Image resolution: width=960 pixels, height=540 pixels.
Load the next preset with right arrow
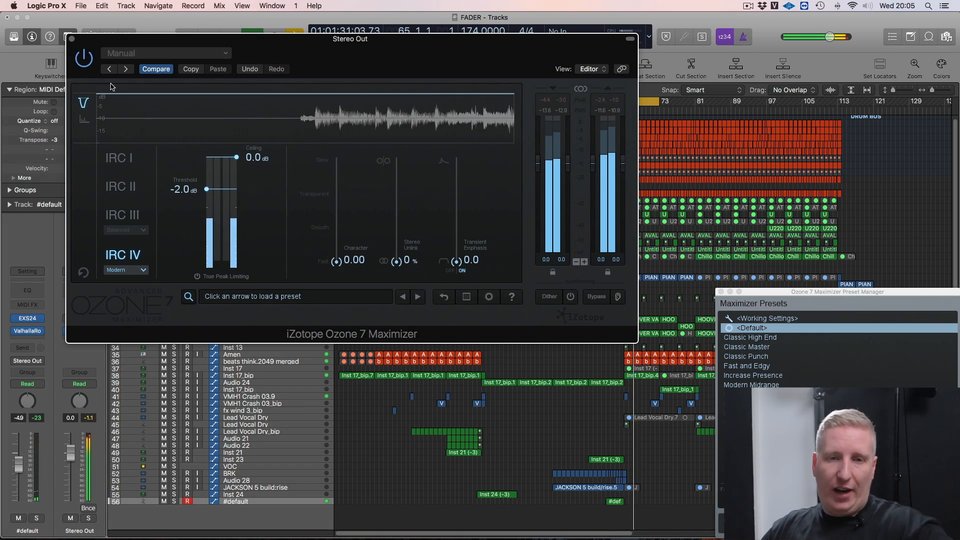[418, 296]
